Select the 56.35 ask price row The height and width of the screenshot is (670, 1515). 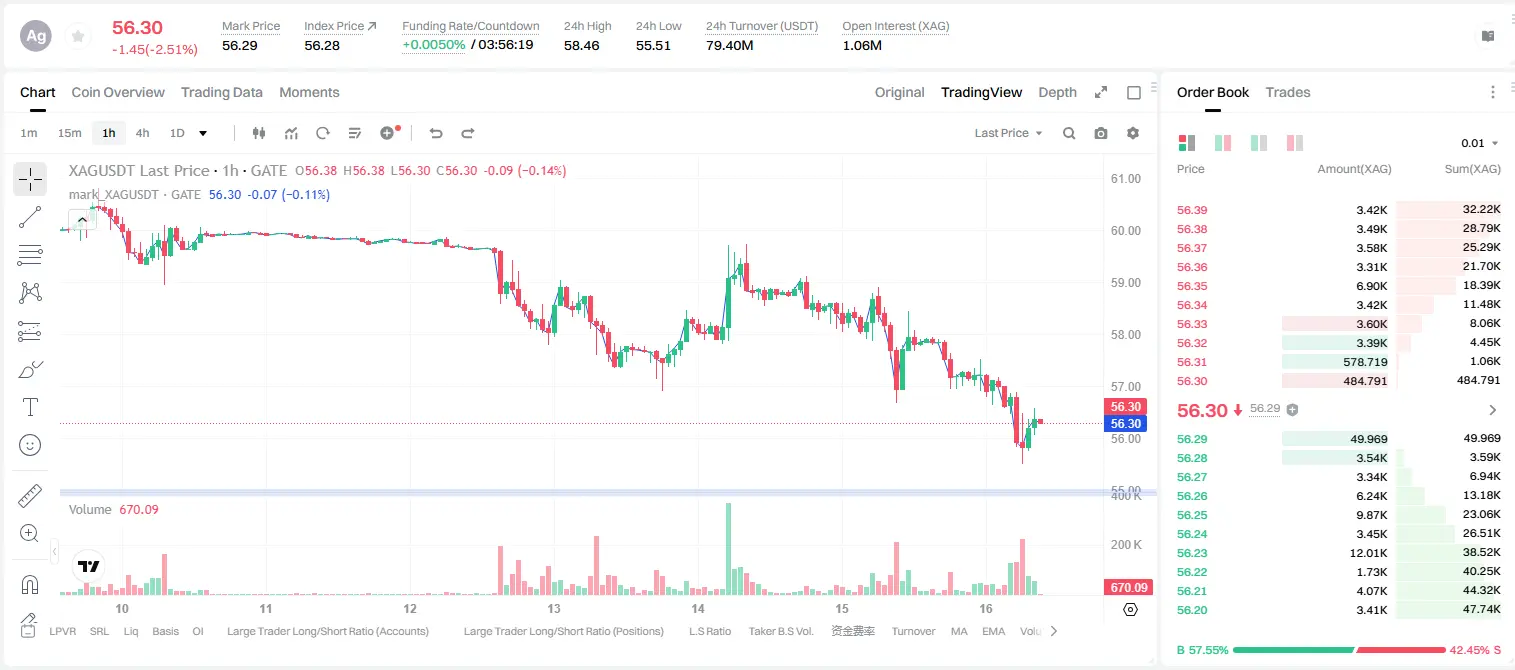[1338, 286]
